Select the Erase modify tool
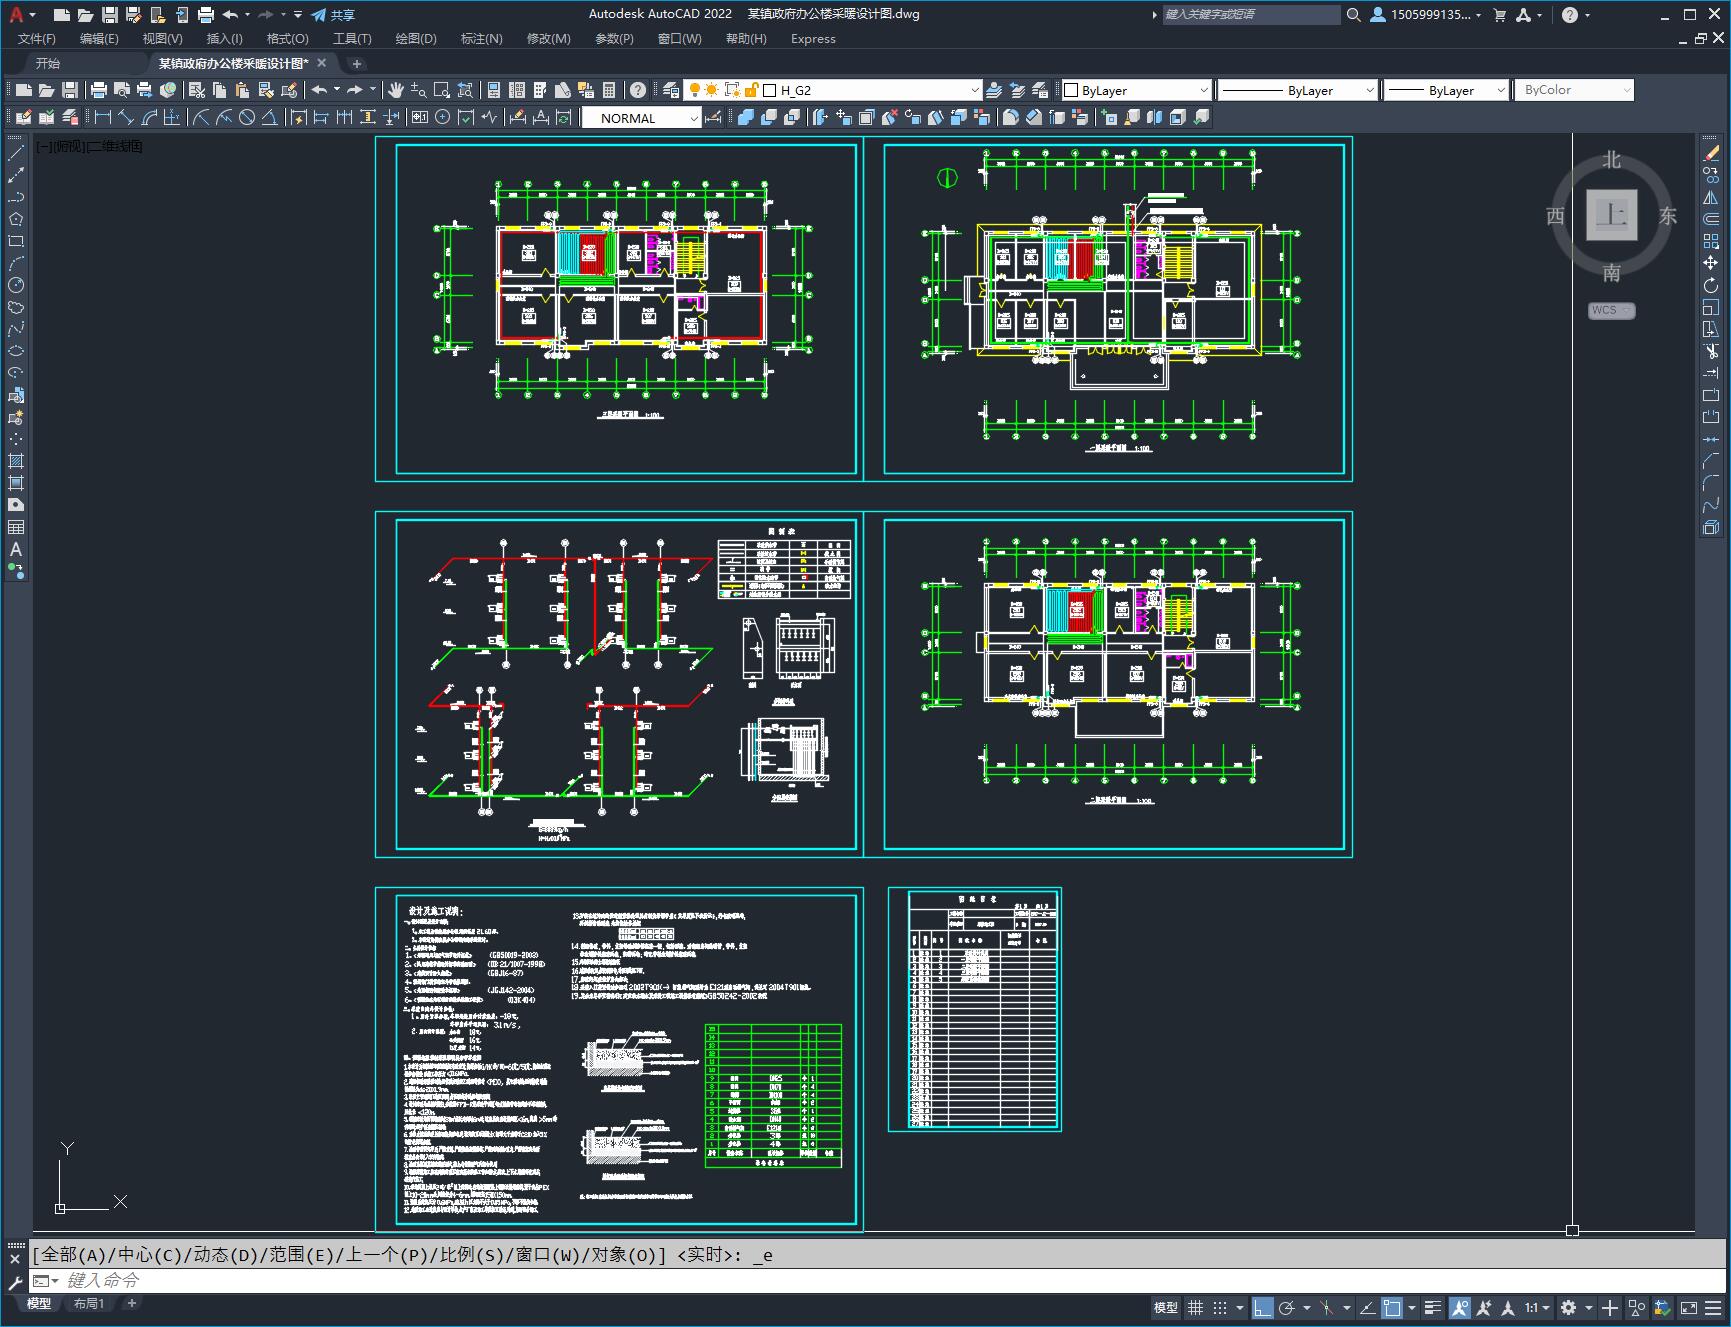This screenshot has width=1731, height=1327. pyautogui.click(x=1711, y=153)
